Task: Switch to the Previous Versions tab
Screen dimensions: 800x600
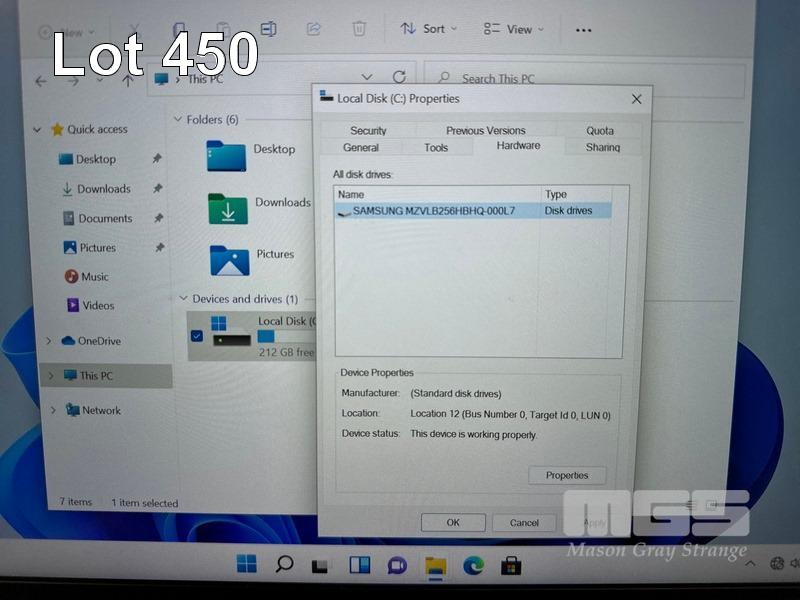Action: tap(485, 130)
